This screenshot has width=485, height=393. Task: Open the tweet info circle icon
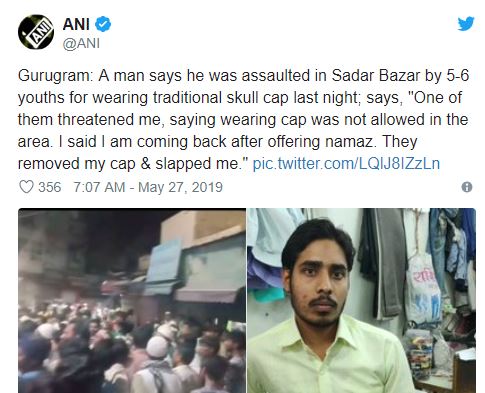pyautogui.click(x=467, y=187)
